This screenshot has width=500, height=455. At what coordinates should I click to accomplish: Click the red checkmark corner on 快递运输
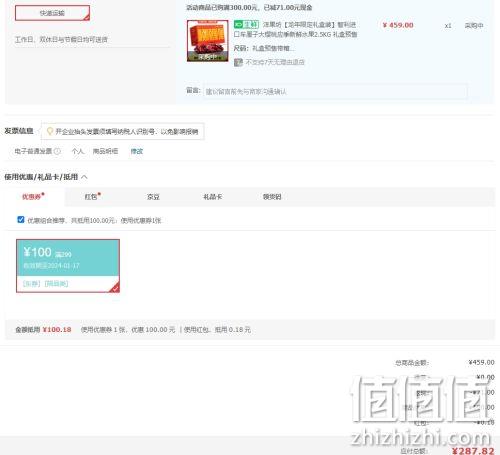point(86,17)
